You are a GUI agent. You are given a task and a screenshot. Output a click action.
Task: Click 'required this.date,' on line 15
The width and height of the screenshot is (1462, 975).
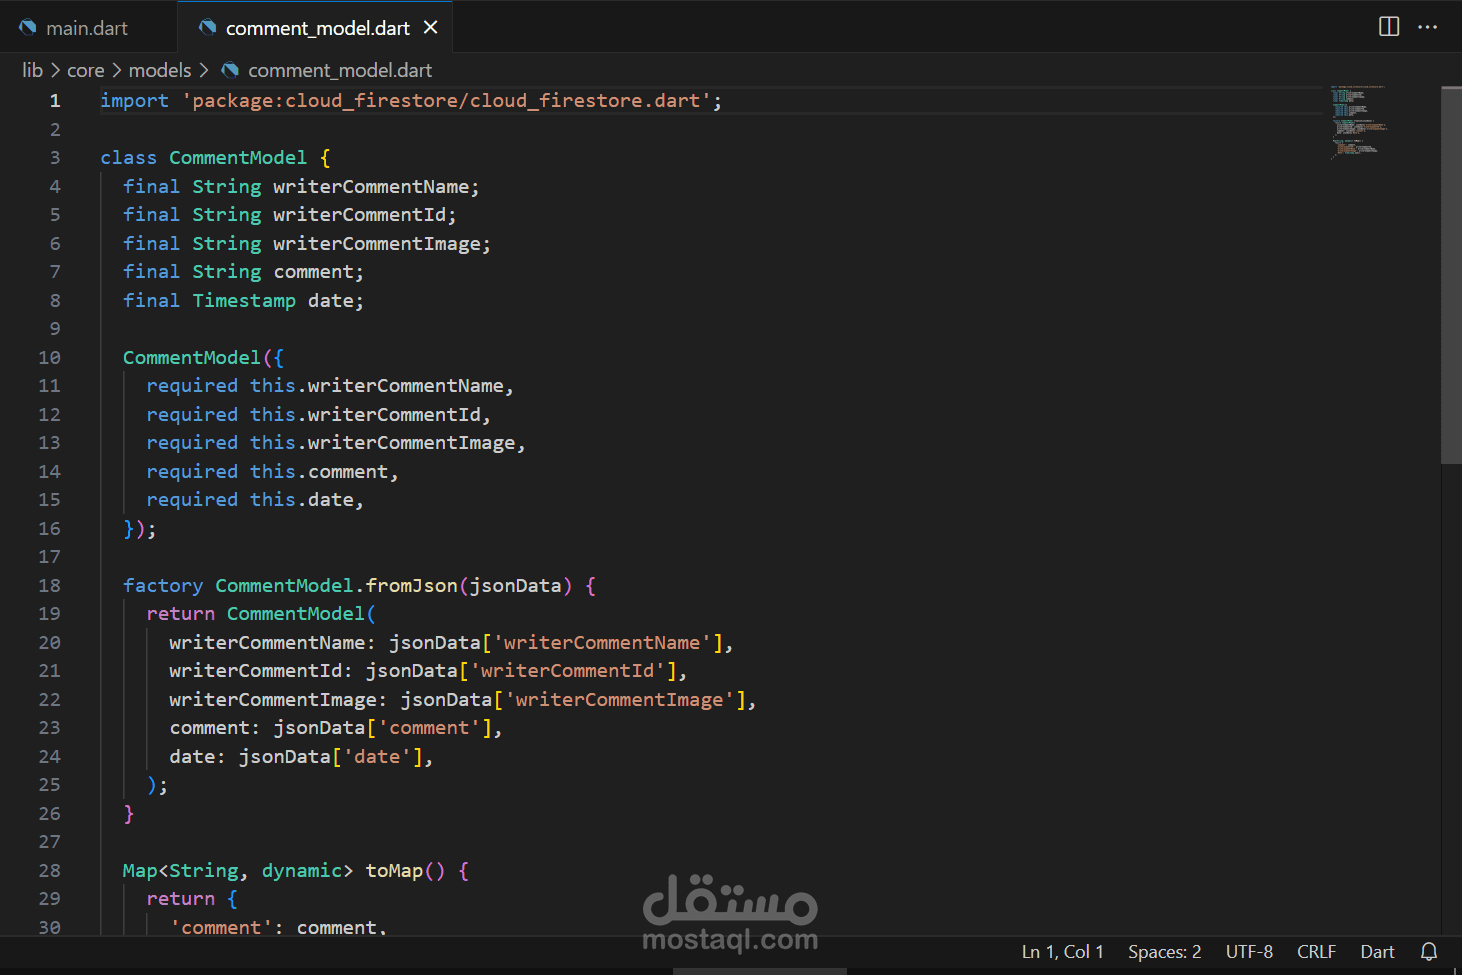click(x=255, y=500)
